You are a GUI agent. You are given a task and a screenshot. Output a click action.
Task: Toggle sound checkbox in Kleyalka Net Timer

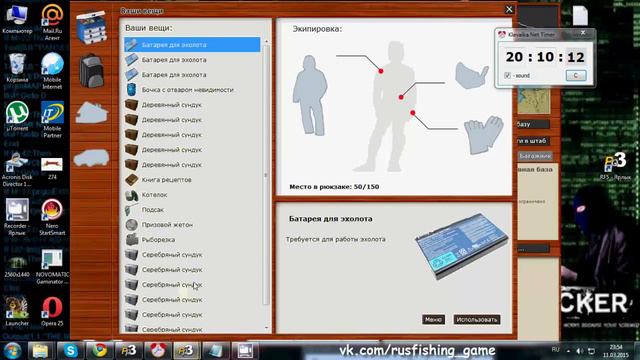pyautogui.click(x=507, y=76)
